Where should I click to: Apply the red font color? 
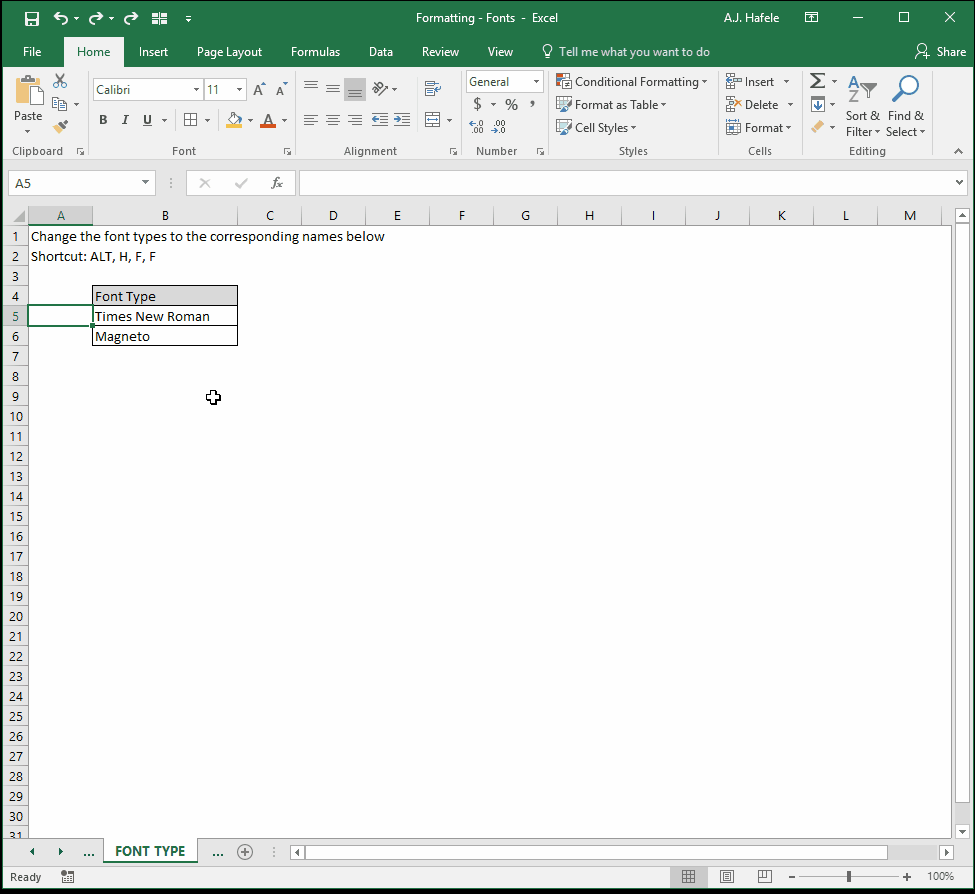click(x=268, y=120)
